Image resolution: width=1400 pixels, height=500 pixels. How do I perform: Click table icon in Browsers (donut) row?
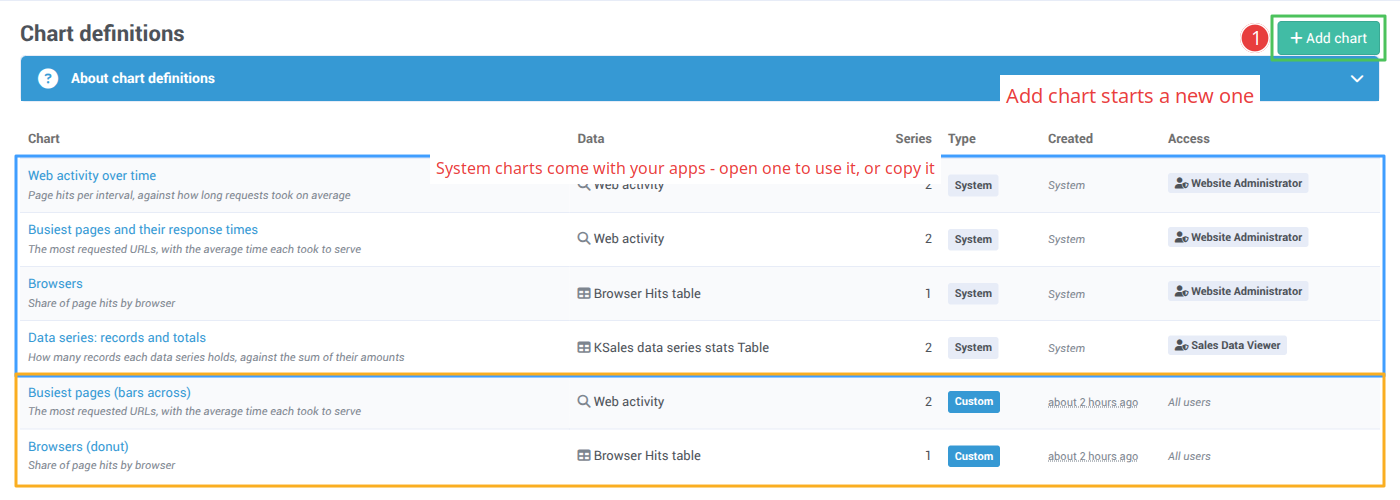[x=584, y=455]
